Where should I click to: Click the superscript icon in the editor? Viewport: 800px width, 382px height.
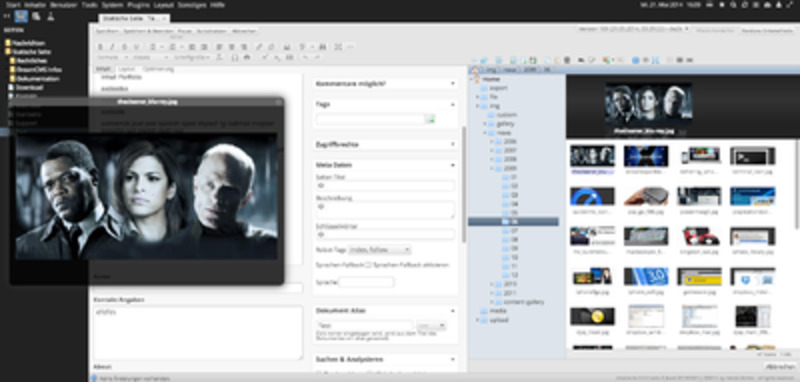pos(264,57)
